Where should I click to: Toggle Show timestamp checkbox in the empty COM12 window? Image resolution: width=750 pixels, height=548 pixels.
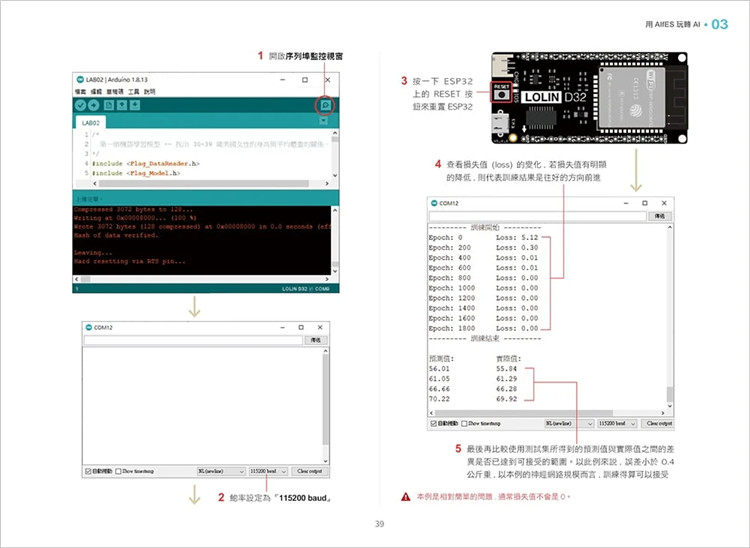tap(118, 471)
